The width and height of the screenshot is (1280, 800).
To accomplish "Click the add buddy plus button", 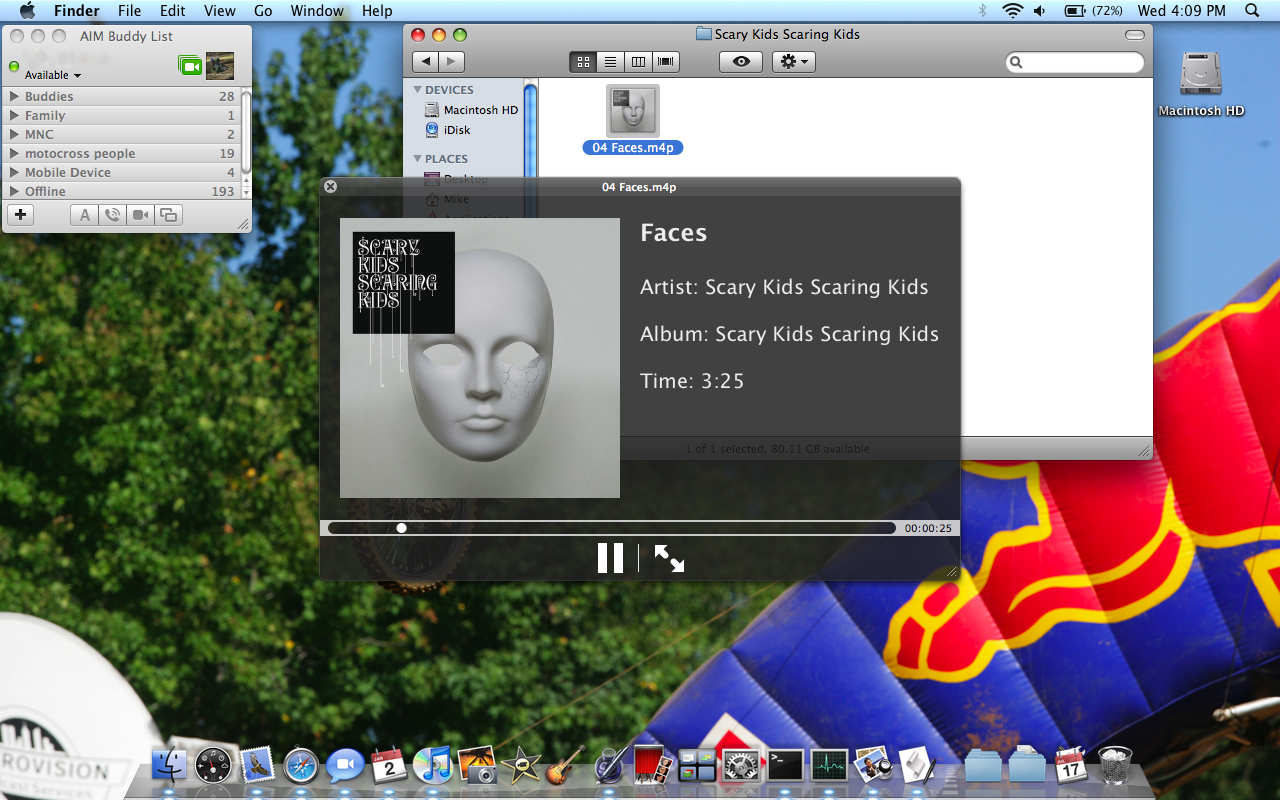I will [21, 215].
